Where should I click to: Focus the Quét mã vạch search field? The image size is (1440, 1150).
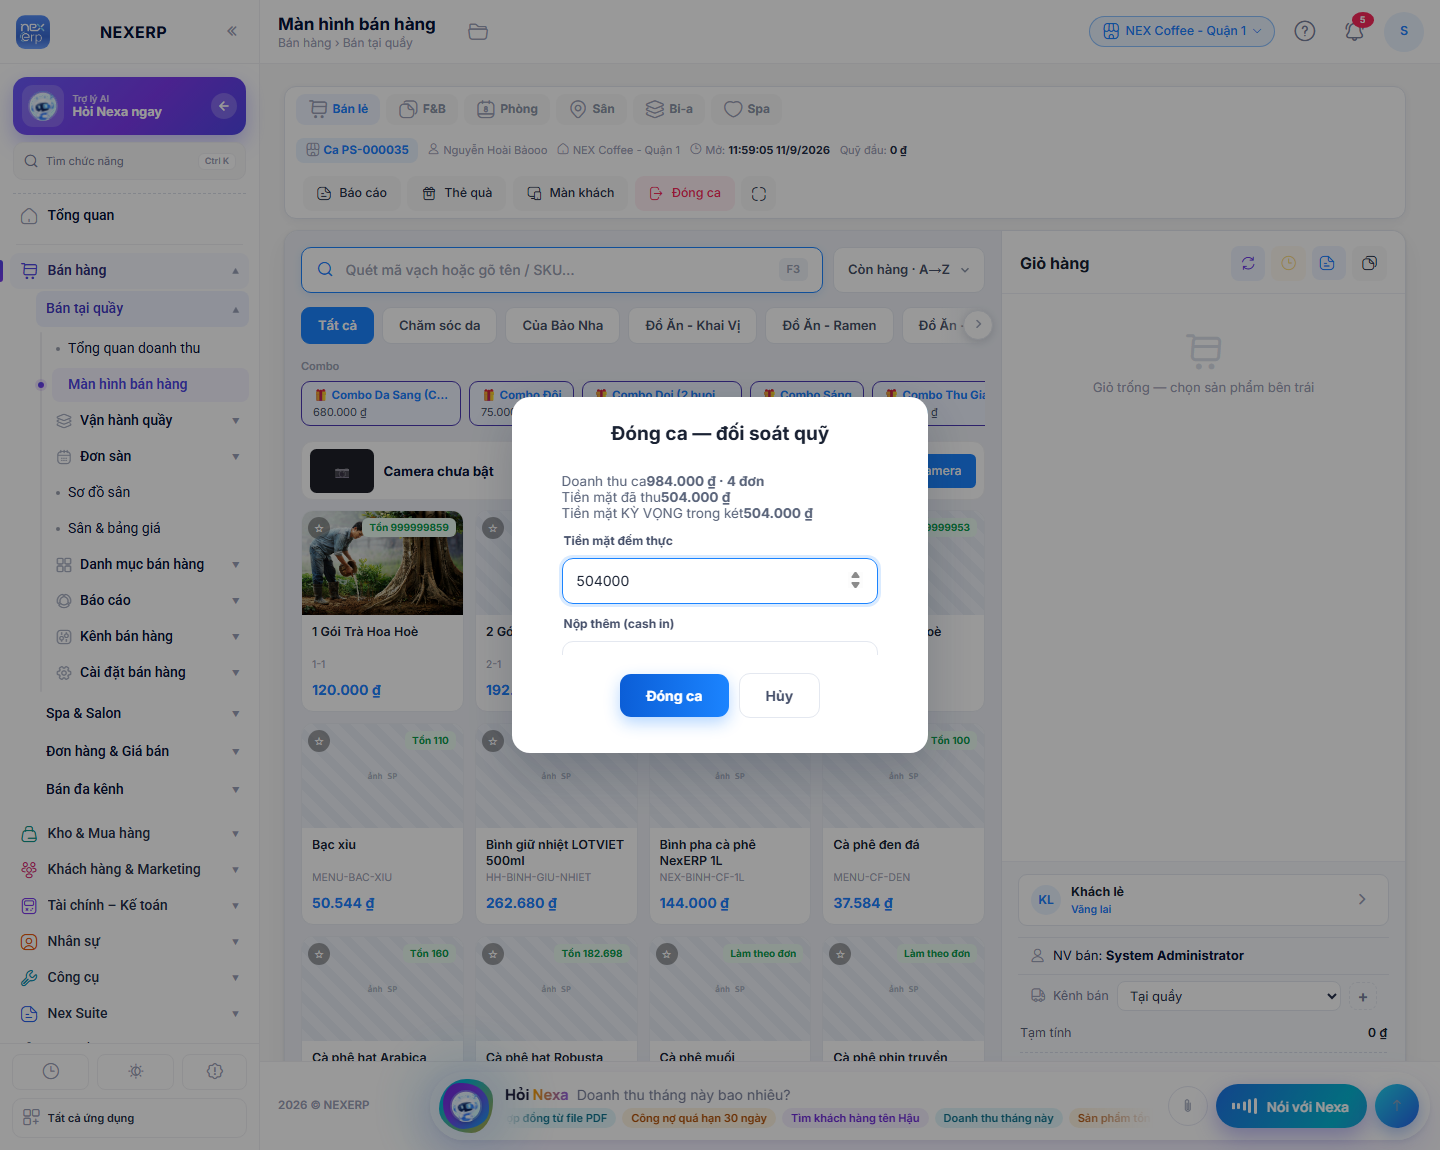[562, 270]
